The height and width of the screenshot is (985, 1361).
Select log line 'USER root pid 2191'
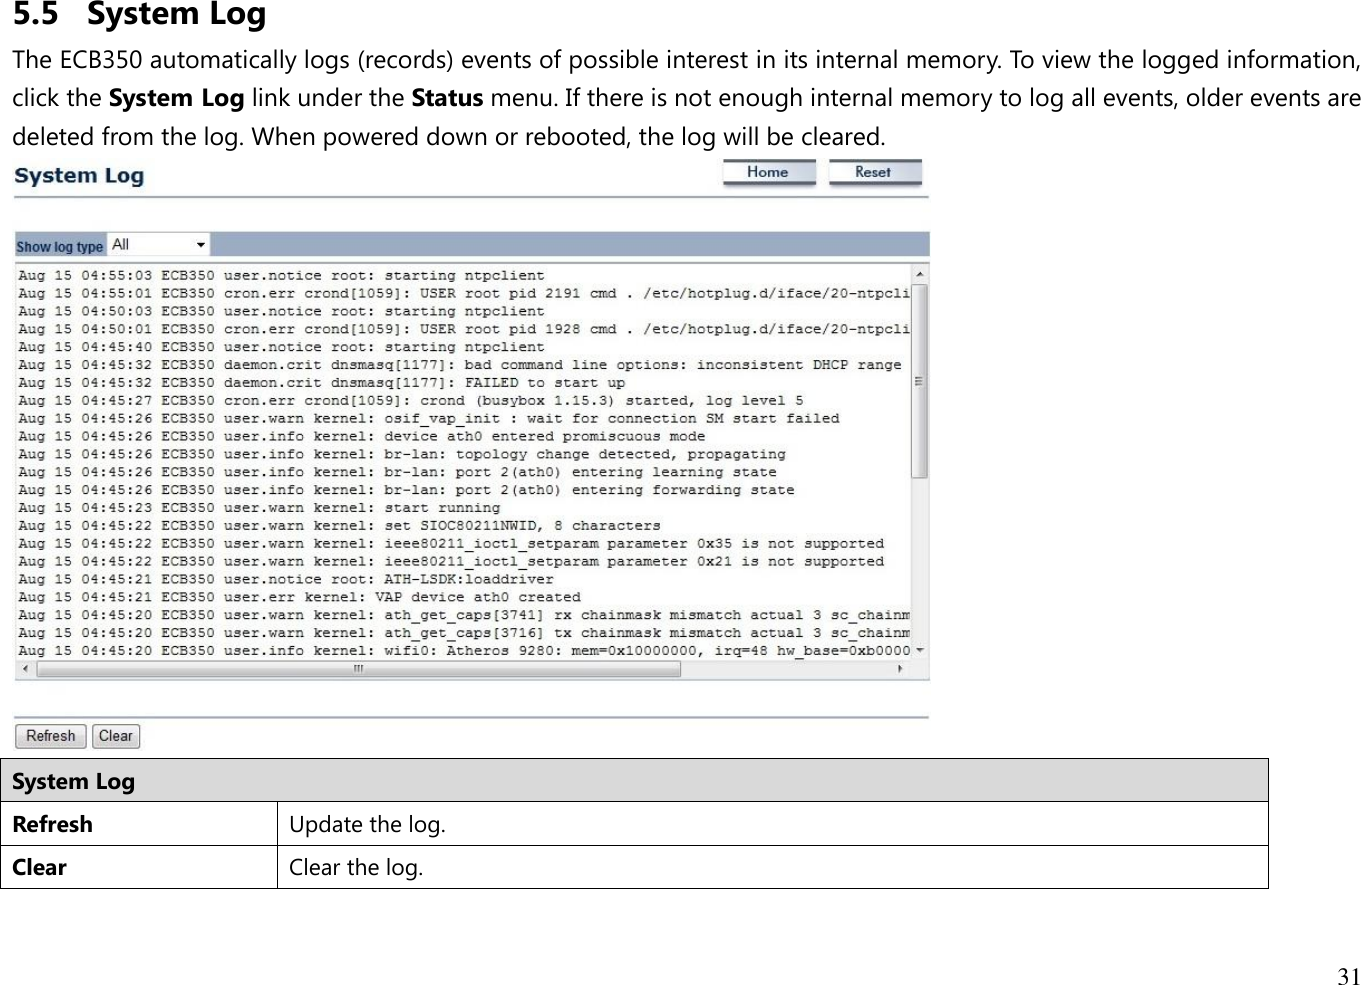[x=464, y=294]
